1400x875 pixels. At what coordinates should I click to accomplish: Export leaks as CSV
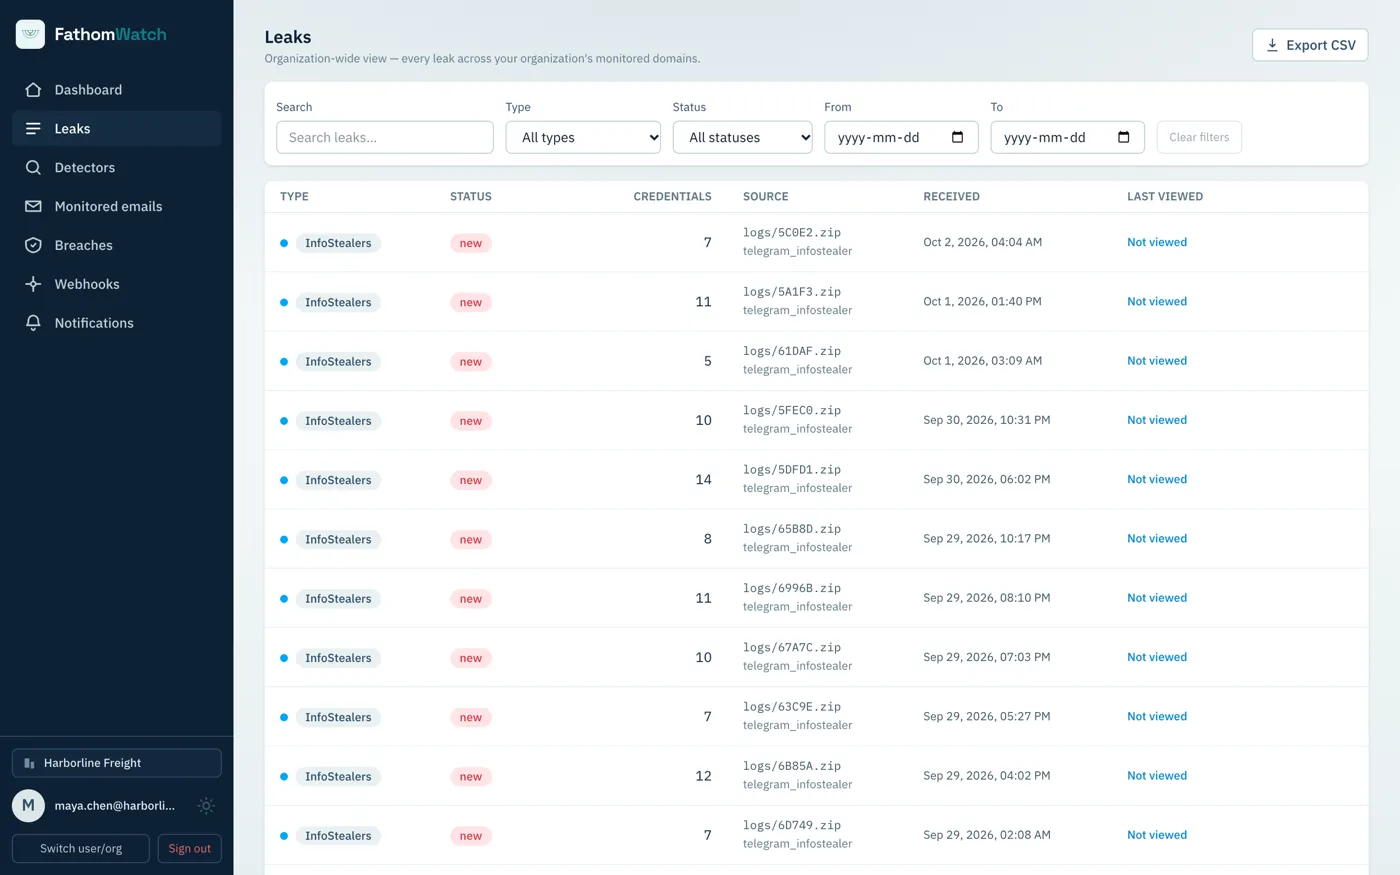click(1310, 45)
